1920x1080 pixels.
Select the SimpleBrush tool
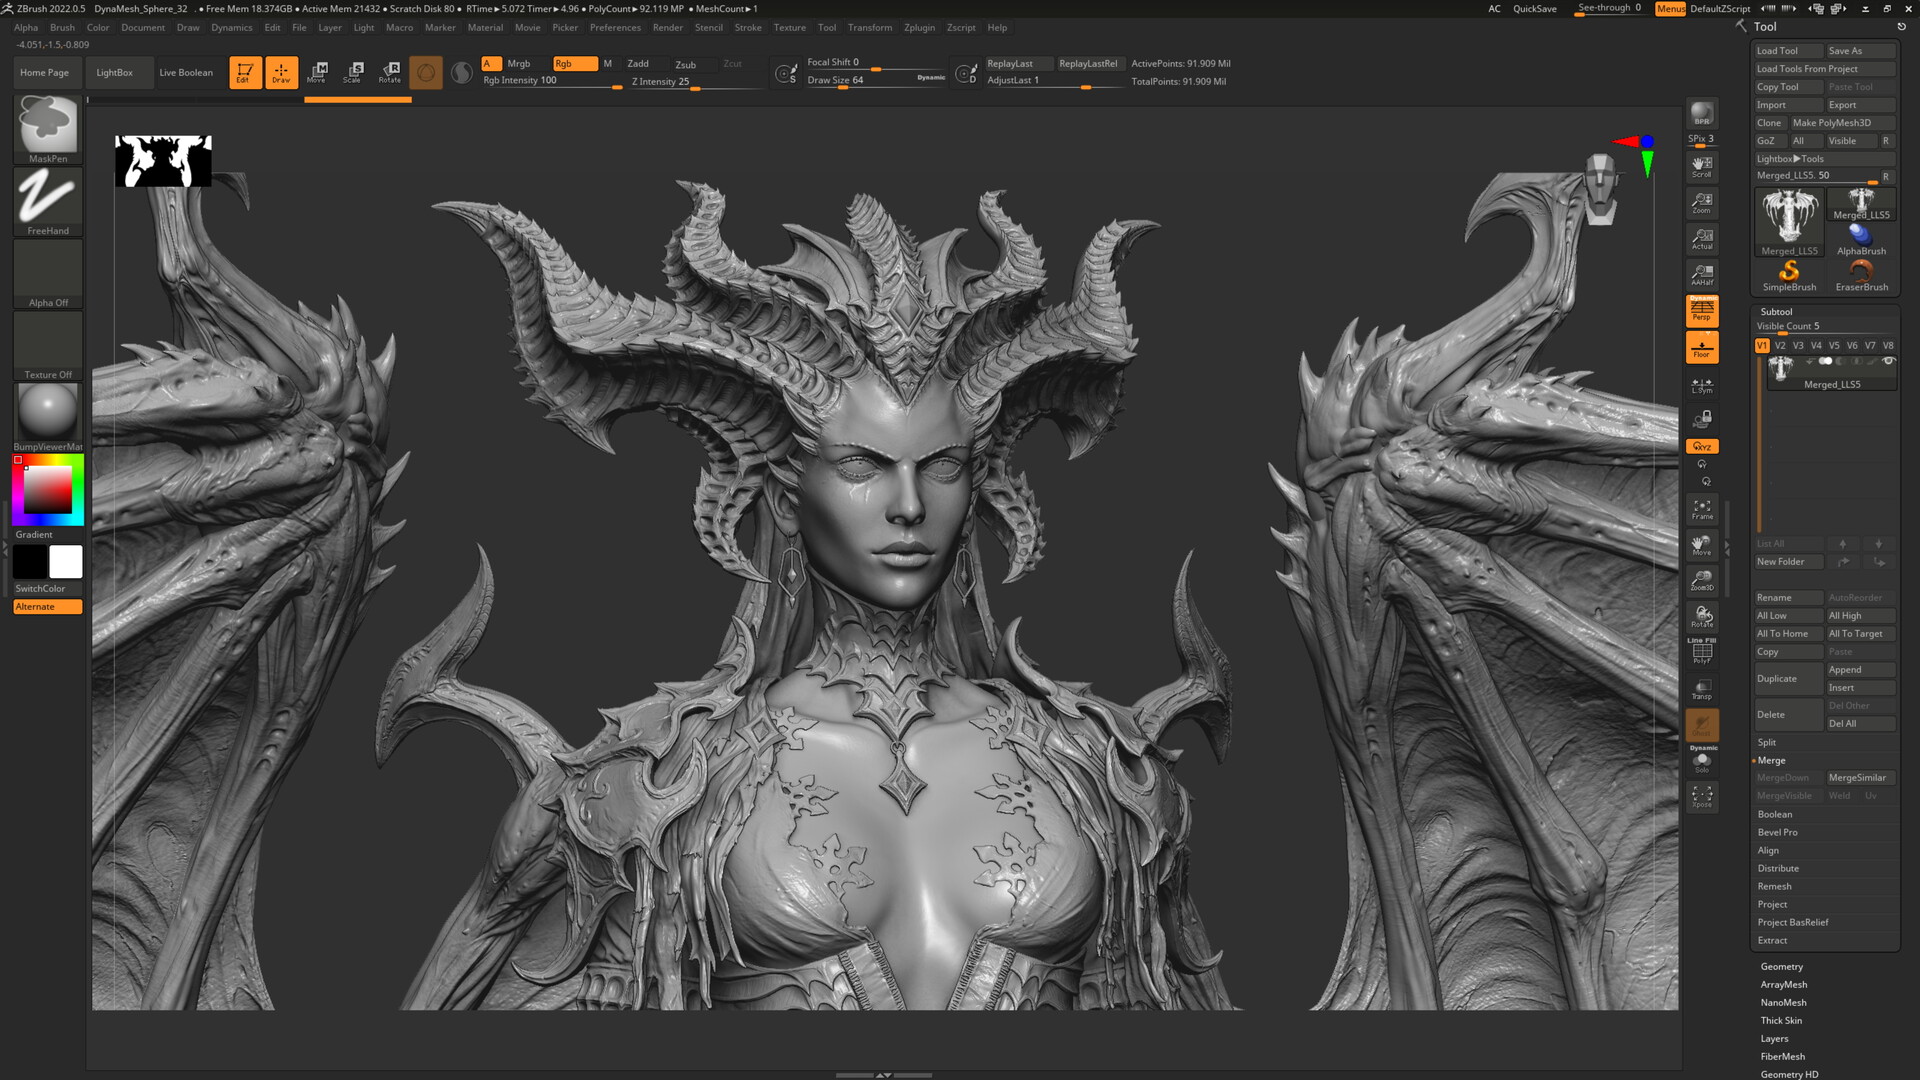coord(1789,275)
